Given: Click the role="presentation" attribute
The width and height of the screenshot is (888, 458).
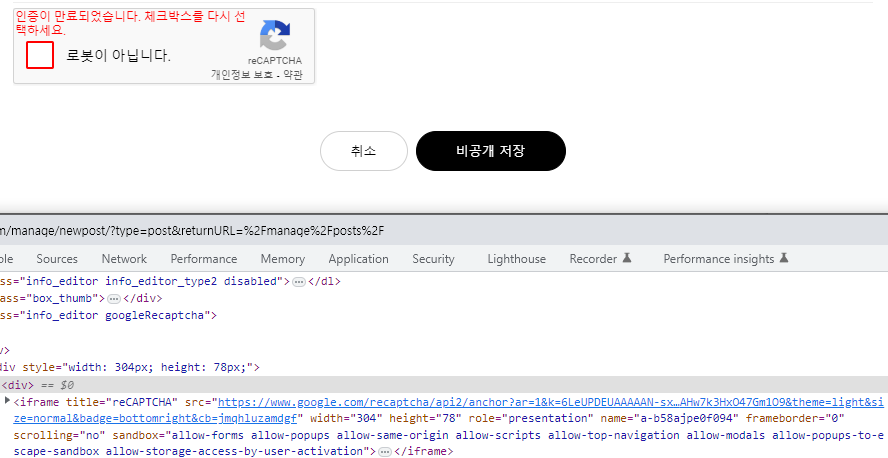Looking at the screenshot, I should tap(532, 419).
